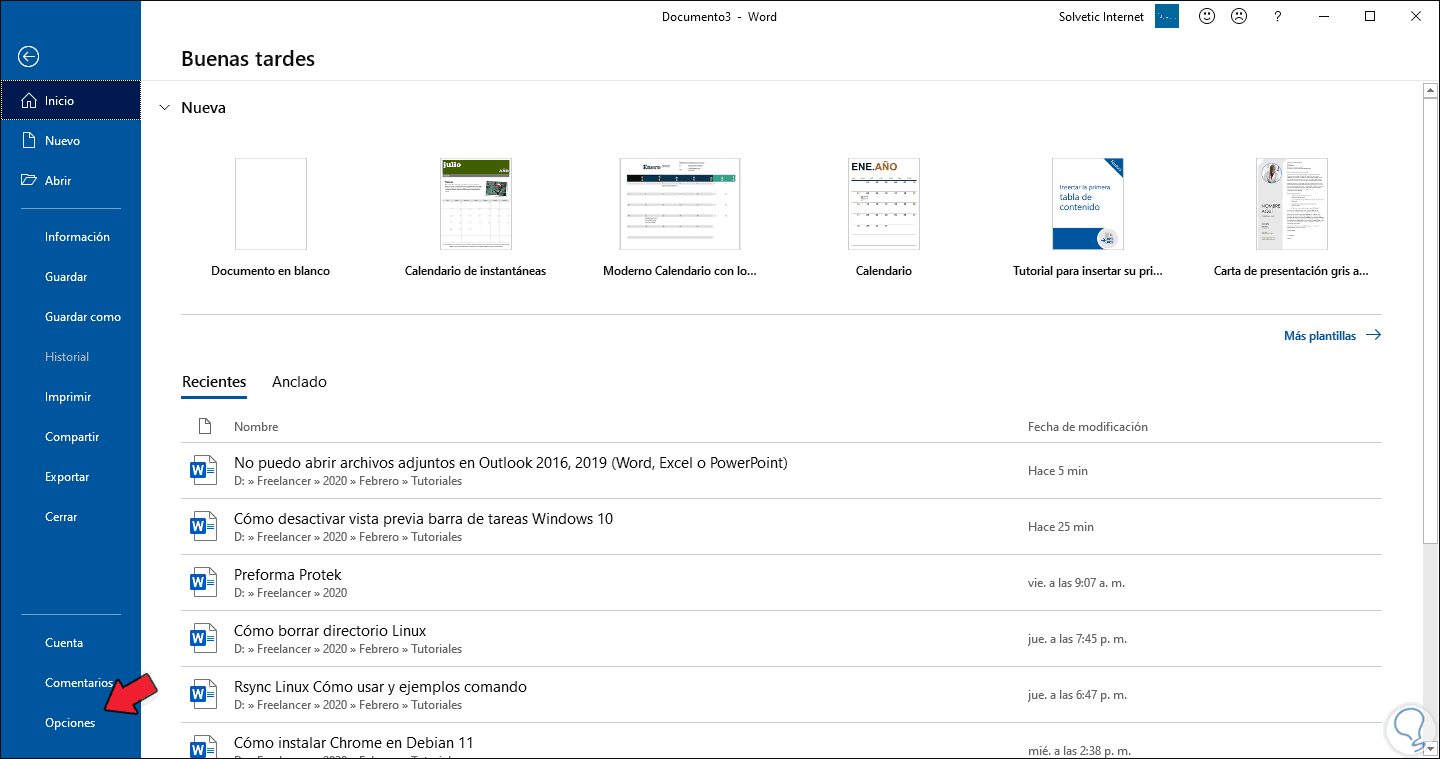The image size is (1440, 759).
Task: Click the vertical scrollbar down arrow
Action: point(1430,750)
